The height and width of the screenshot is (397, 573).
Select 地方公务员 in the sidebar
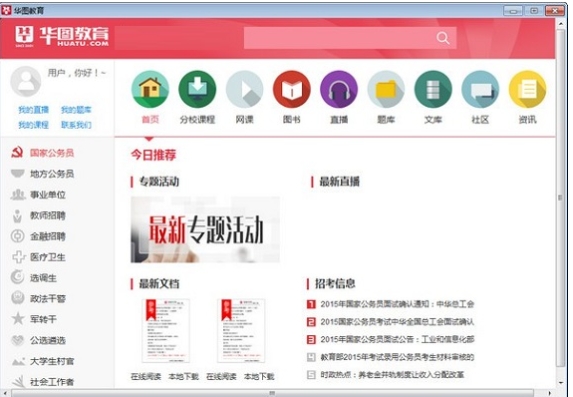(x=52, y=174)
